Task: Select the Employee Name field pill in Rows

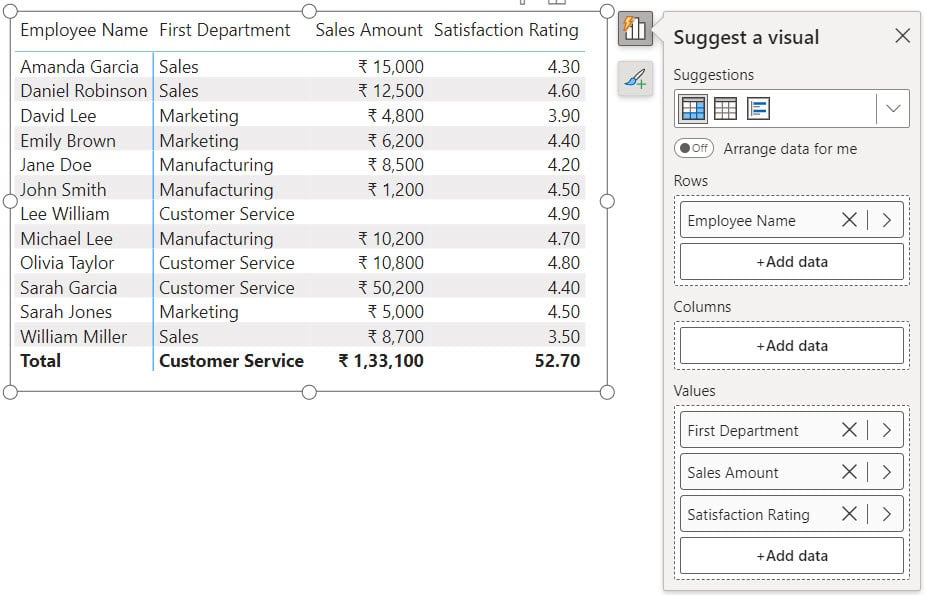Action: point(792,220)
